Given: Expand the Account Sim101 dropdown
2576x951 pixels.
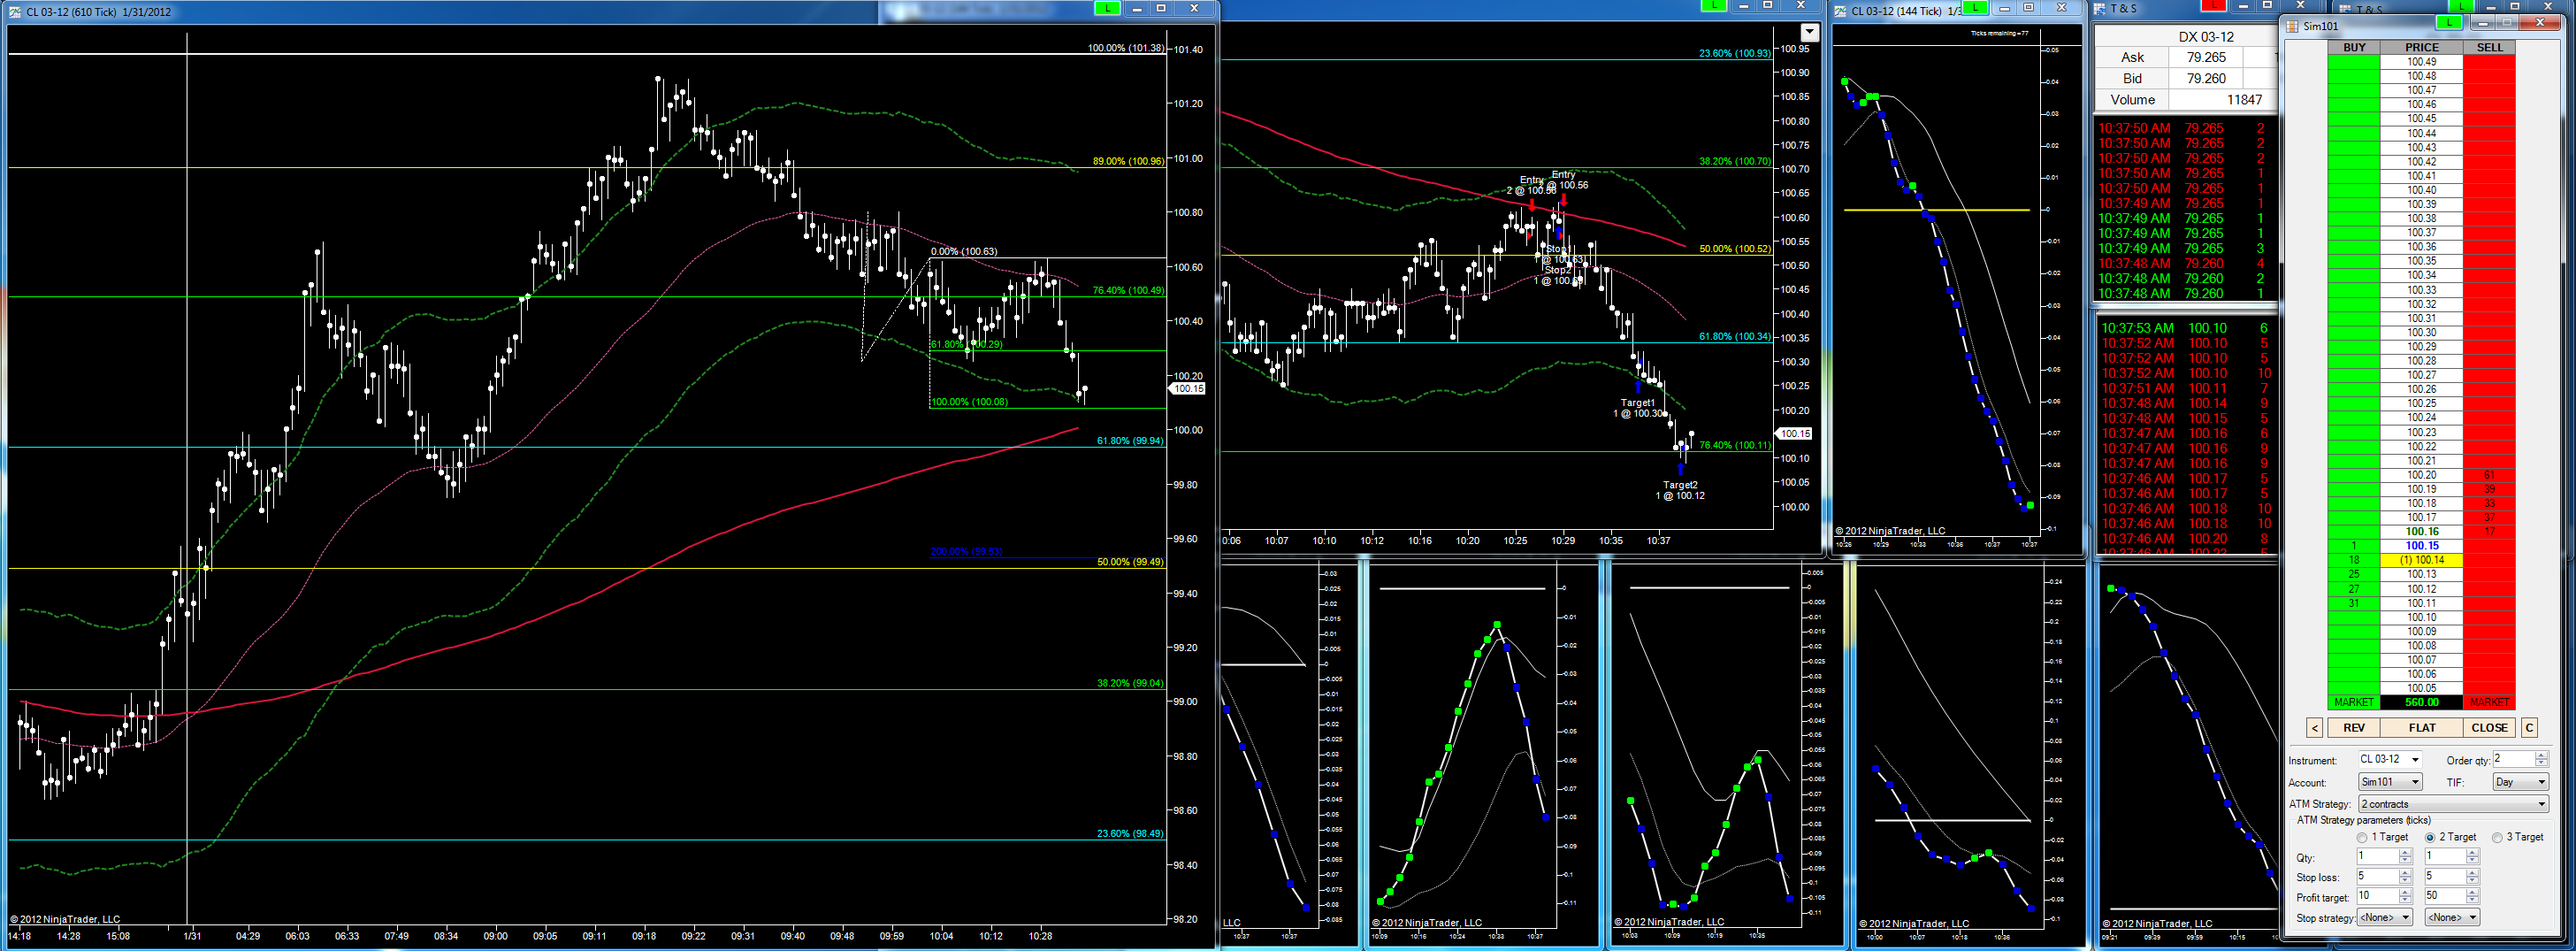Looking at the screenshot, I should (2389, 782).
